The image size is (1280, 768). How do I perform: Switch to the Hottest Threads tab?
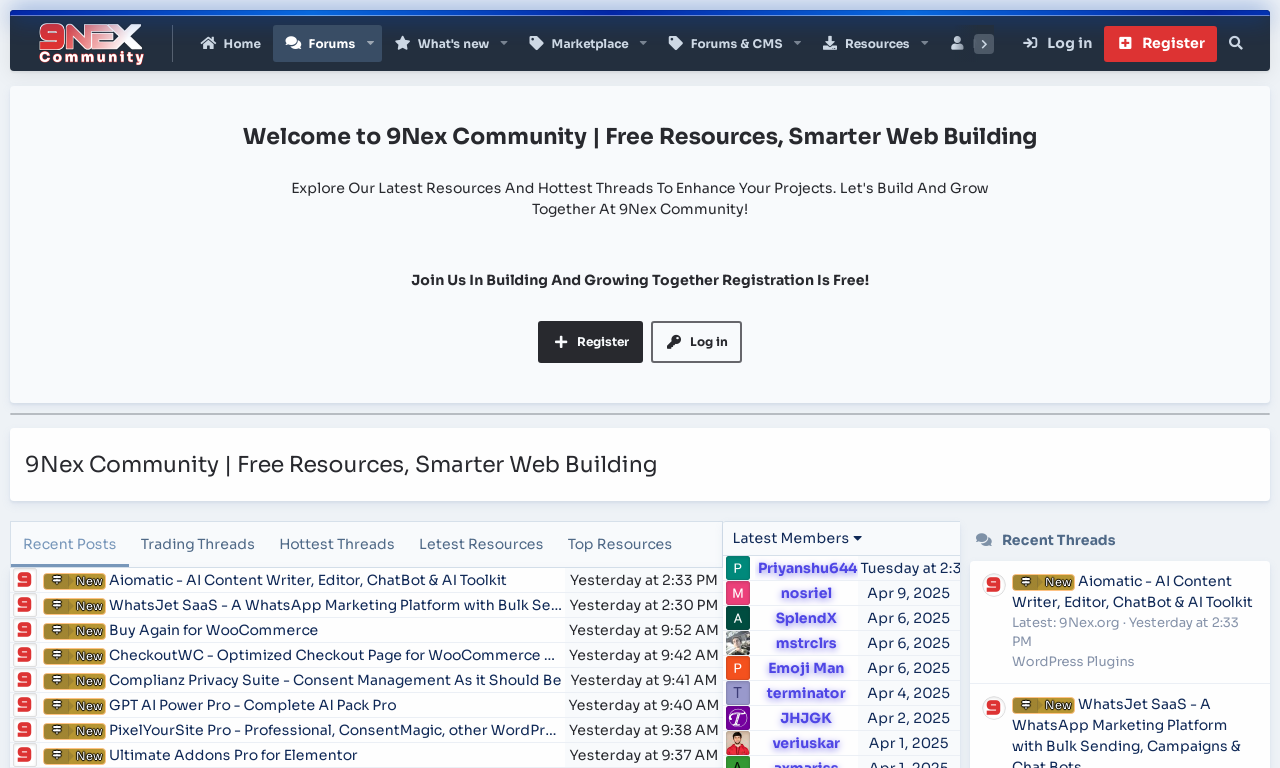tap(337, 544)
